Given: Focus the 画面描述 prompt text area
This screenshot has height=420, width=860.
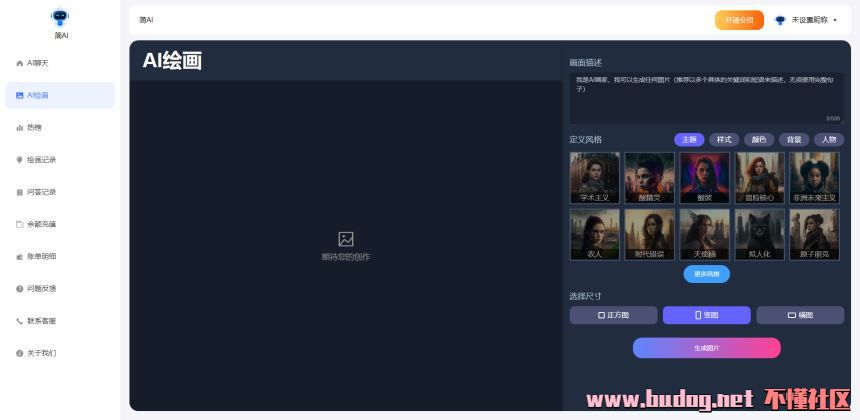Looking at the screenshot, I should (x=706, y=98).
